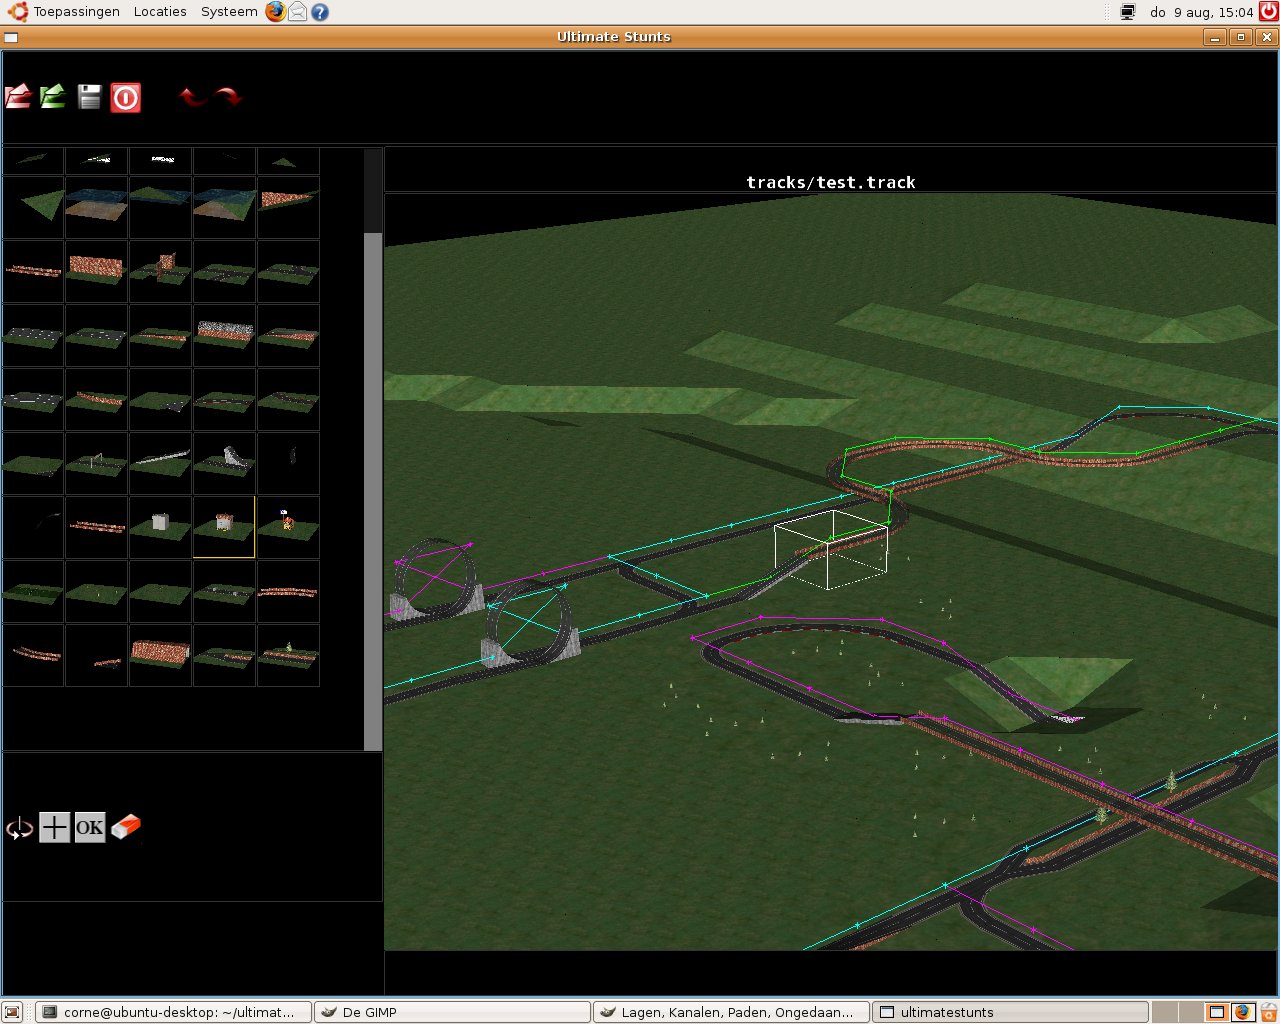
Task: Choose the loop ramp tile with gray arch
Action: pyautogui.click(x=224, y=463)
